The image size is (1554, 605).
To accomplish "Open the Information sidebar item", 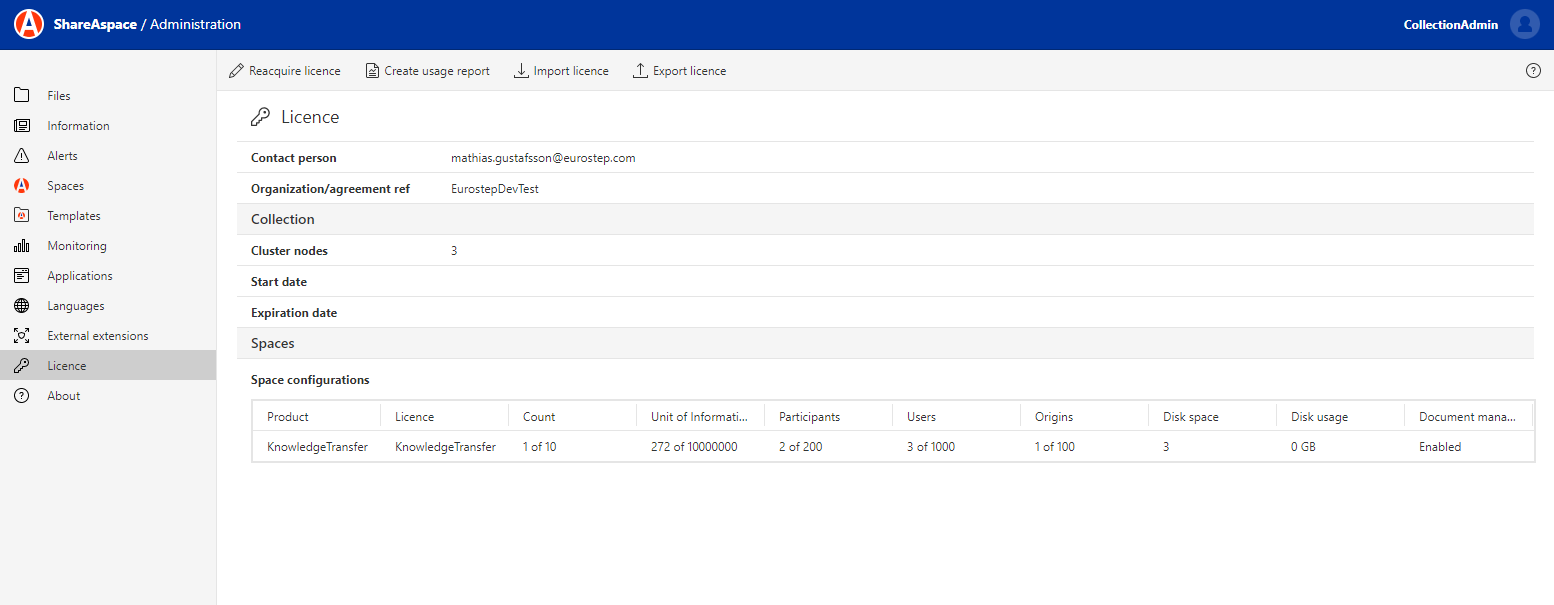I will 78,126.
